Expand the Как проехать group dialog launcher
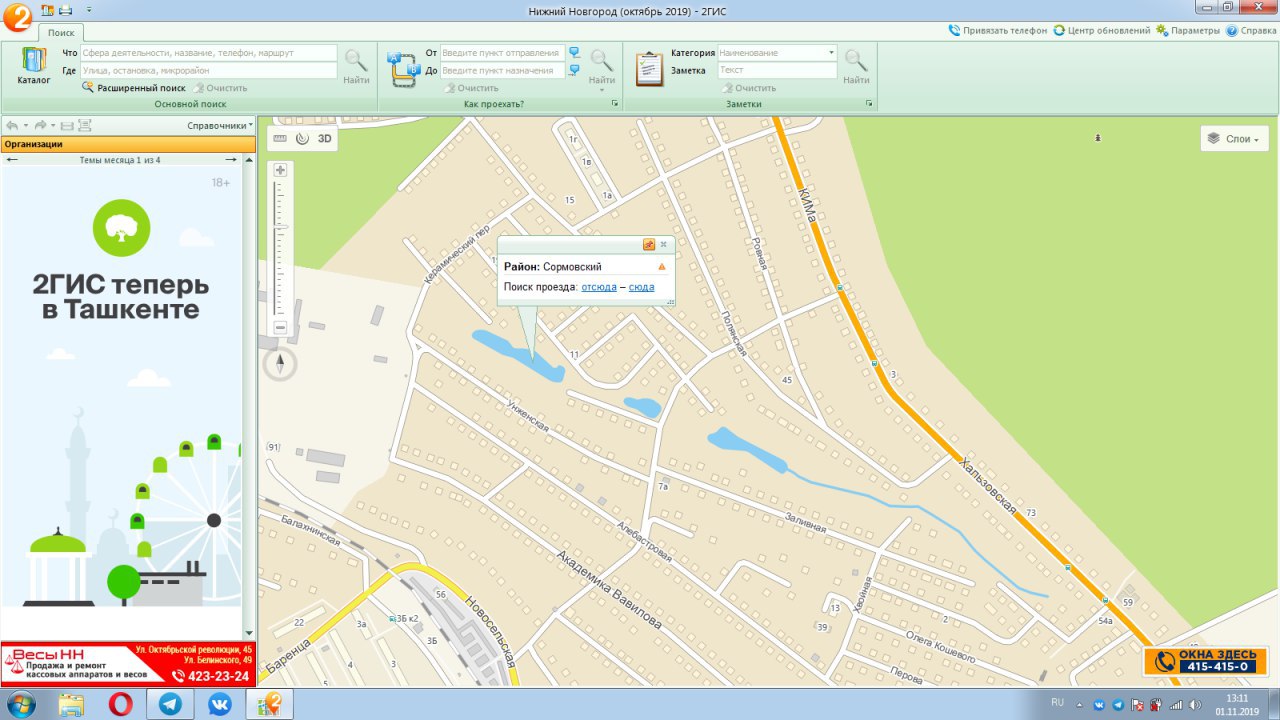The width and height of the screenshot is (1280, 720). (x=615, y=104)
